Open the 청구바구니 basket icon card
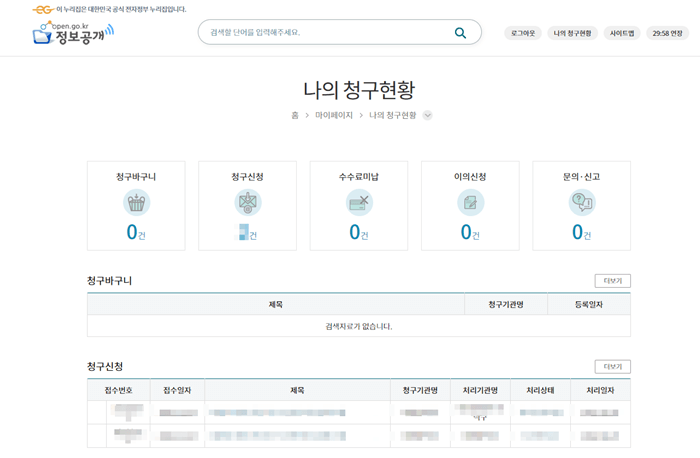Image resolution: width=700 pixels, height=458 pixels. point(136,203)
